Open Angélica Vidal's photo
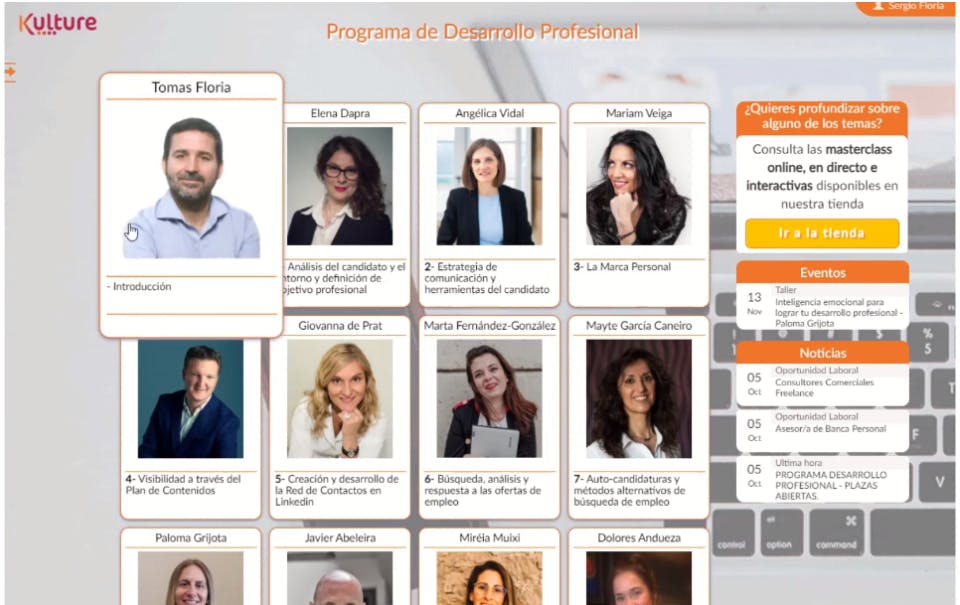Screen dimensions: 960x605 489,186
